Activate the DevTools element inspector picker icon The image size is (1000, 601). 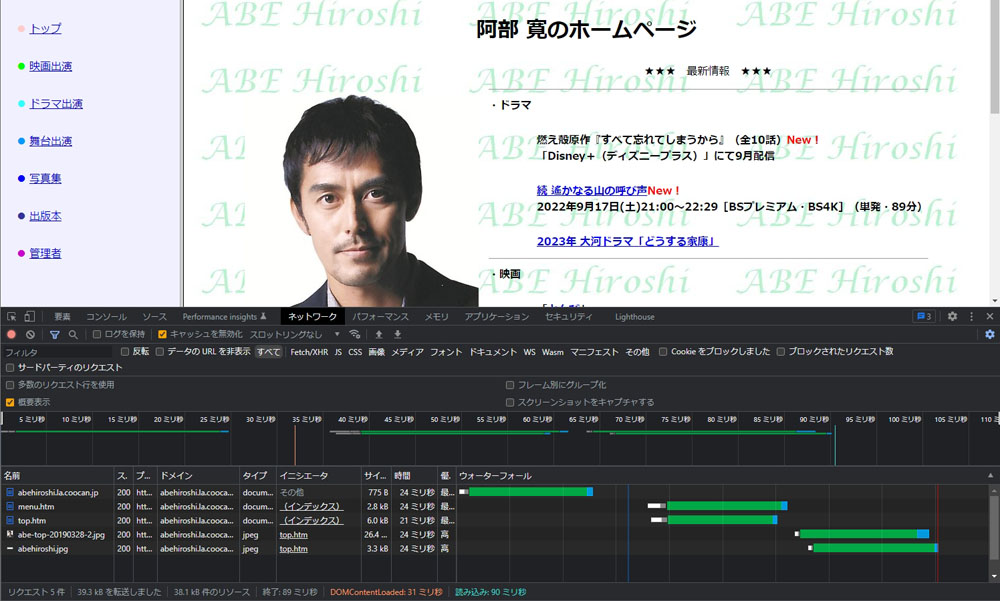point(11,316)
